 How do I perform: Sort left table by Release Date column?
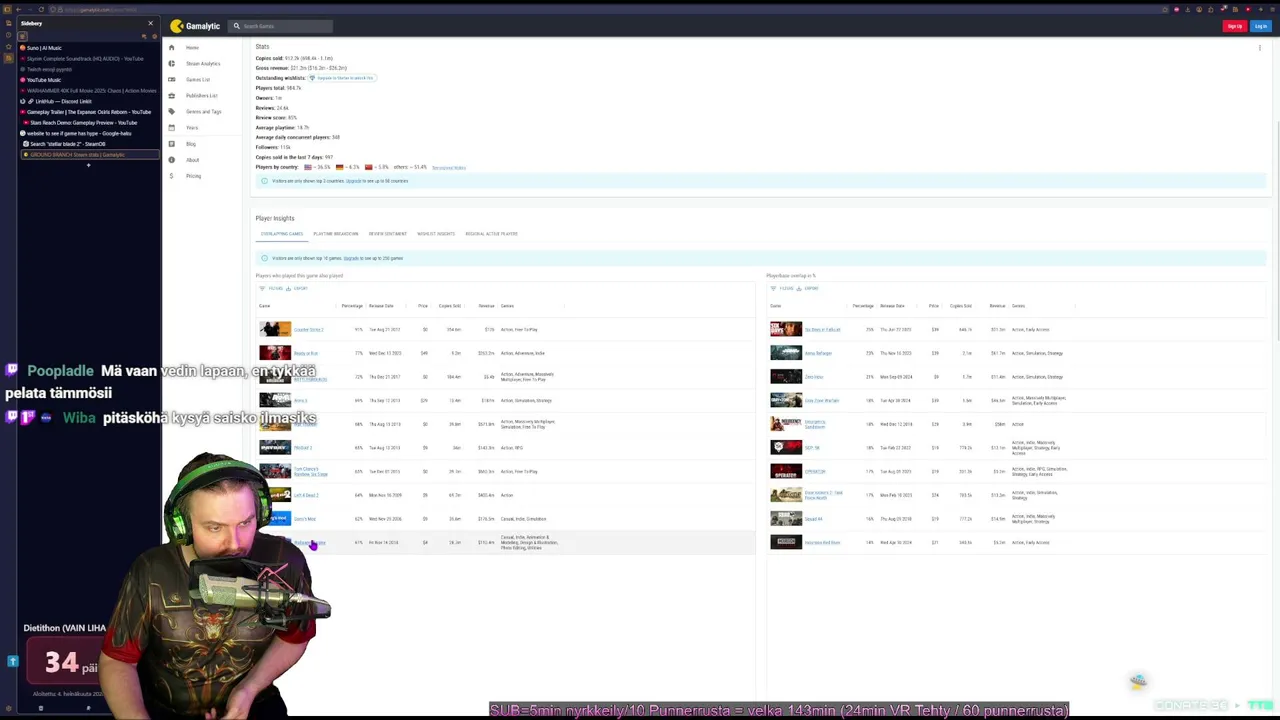tap(381, 306)
